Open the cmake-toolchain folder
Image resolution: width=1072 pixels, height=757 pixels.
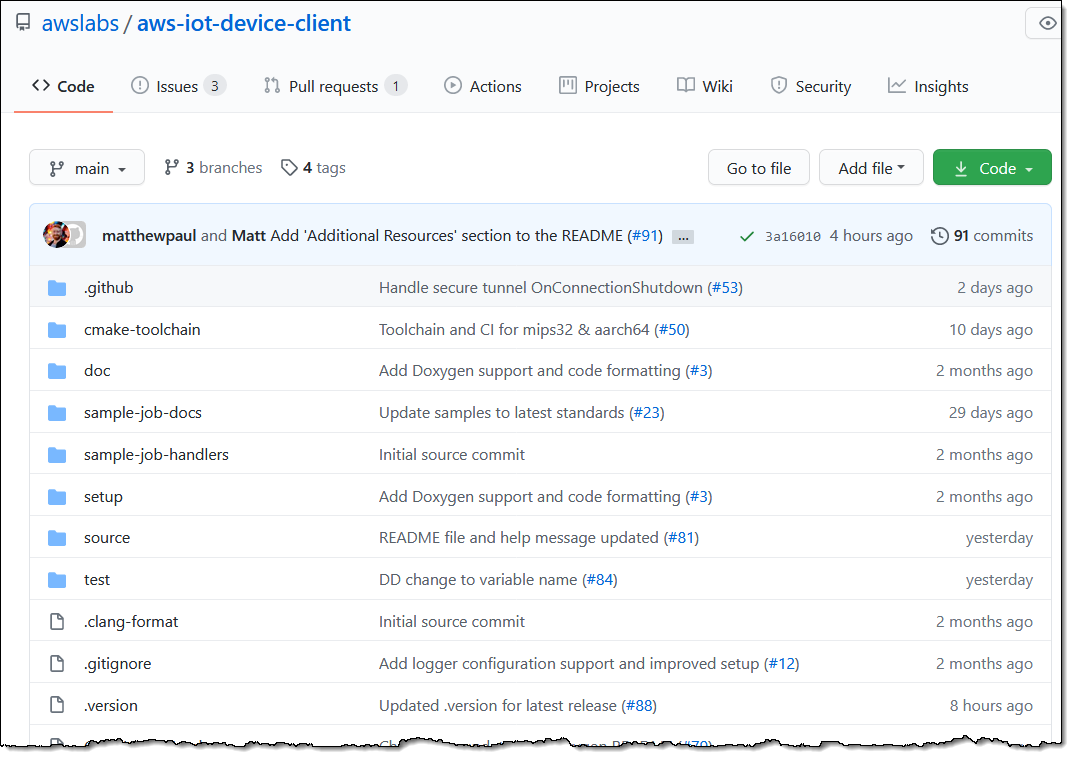[142, 330]
